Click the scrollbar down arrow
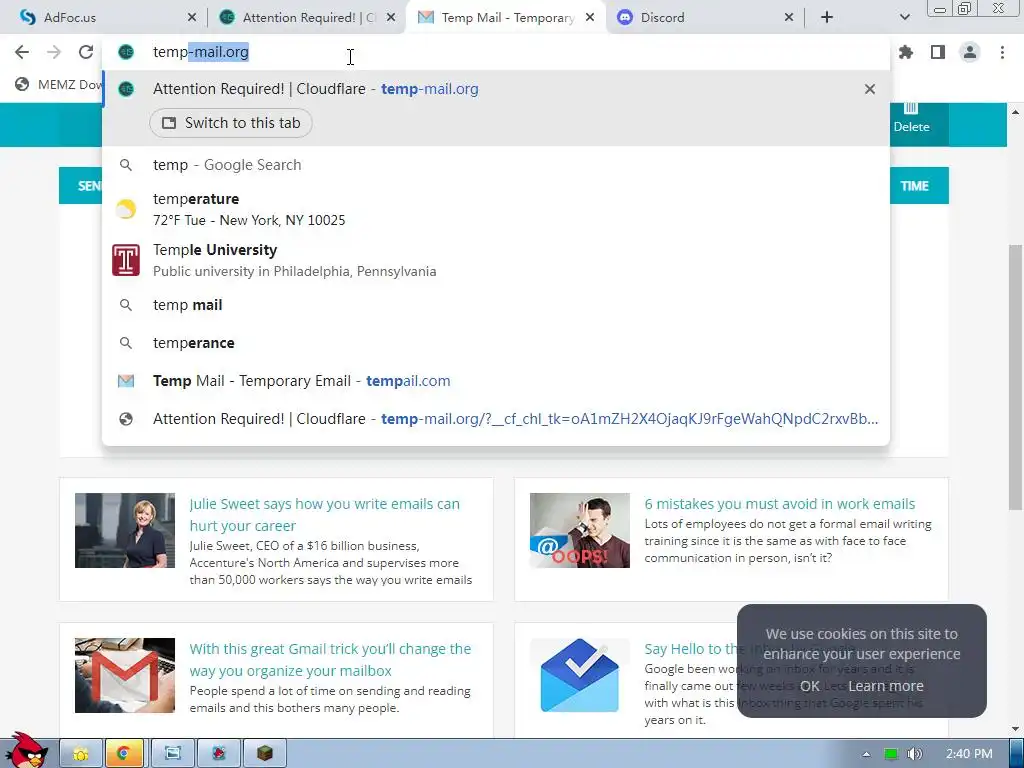Image resolution: width=1024 pixels, height=768 pixels. click(1016, 729)
